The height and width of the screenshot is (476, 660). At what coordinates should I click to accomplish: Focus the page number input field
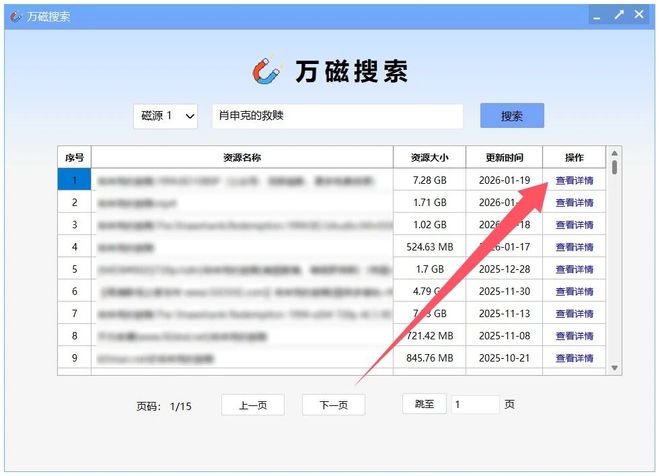475,404
